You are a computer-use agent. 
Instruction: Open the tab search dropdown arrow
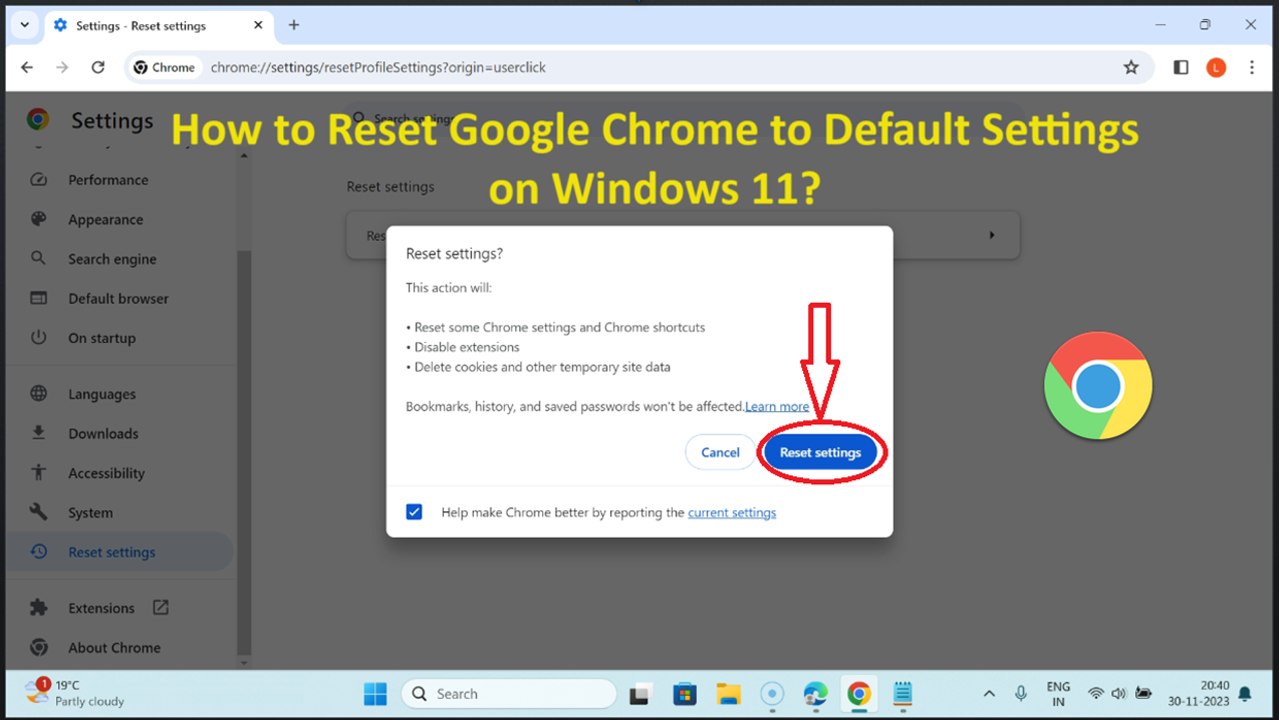pos(24,25)
